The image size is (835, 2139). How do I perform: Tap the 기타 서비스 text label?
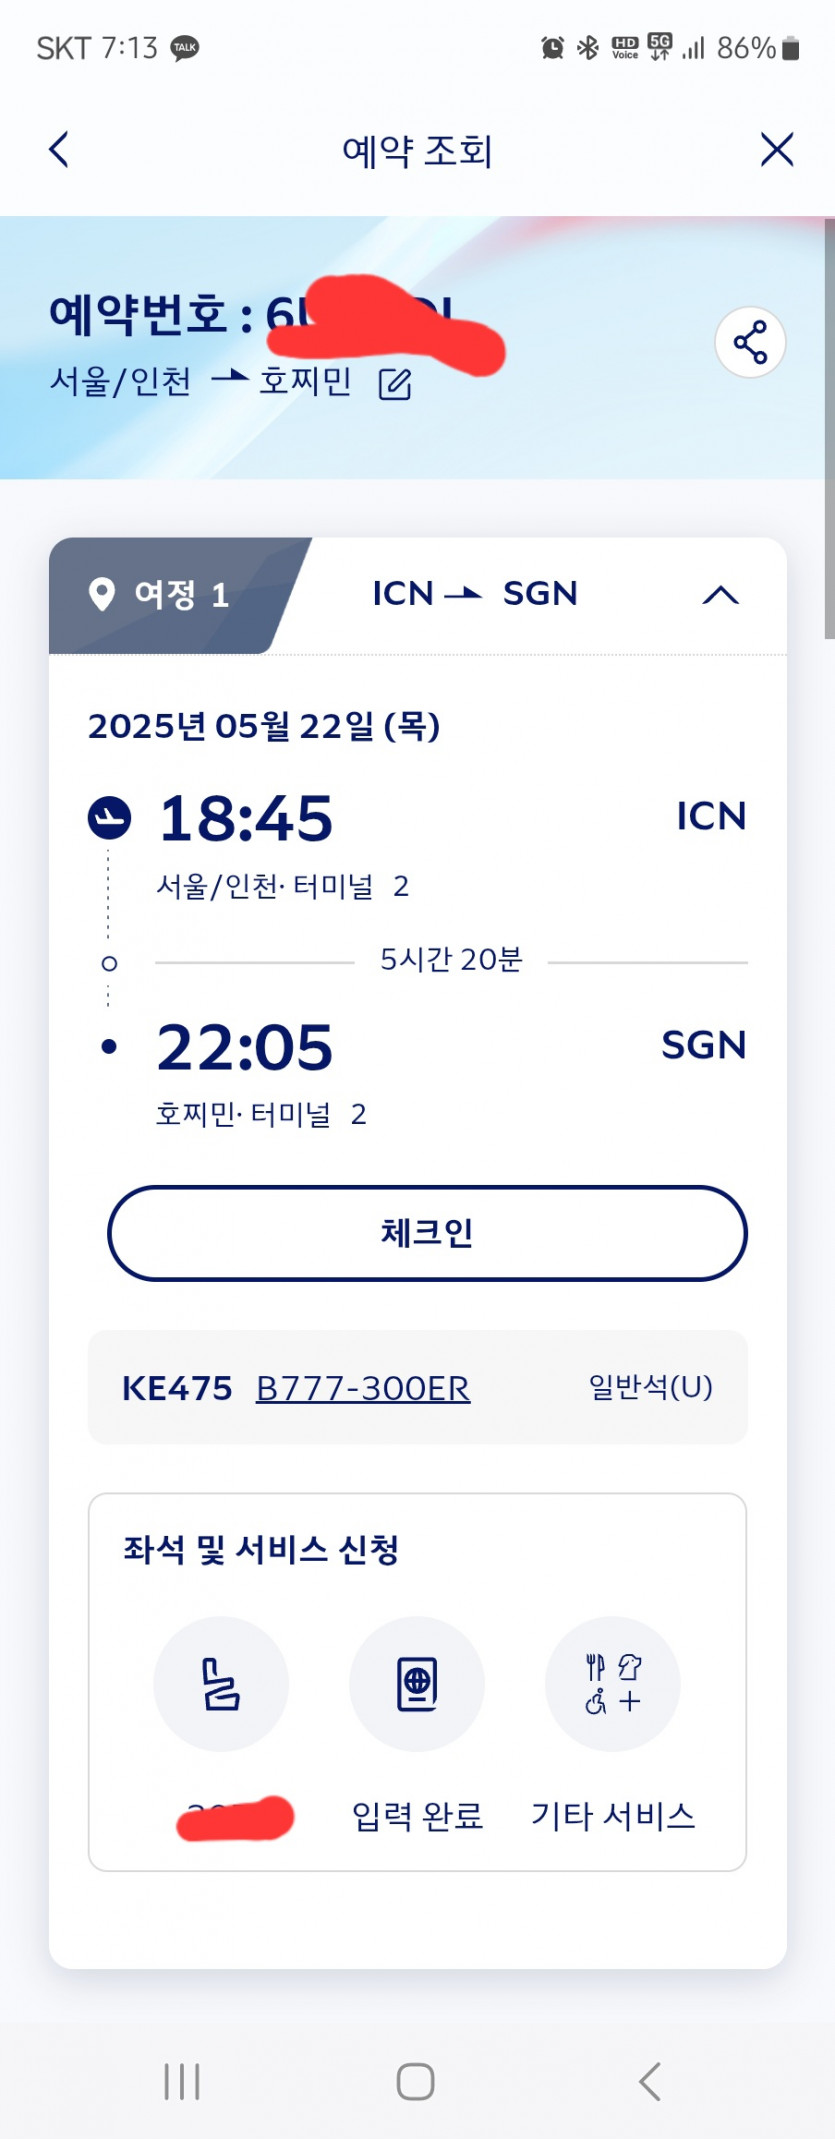(613, 1815)
